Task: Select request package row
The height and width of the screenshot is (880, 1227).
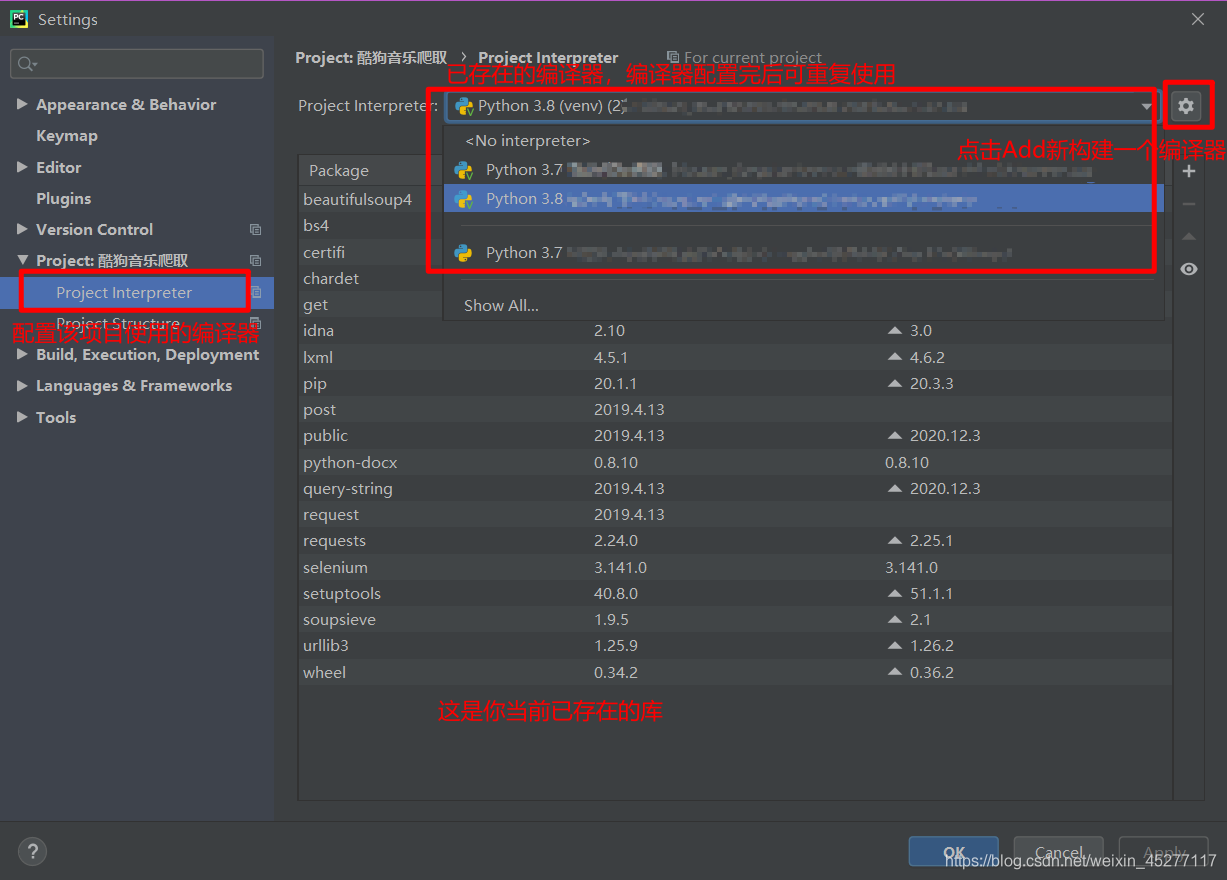Action: [735, 515]
